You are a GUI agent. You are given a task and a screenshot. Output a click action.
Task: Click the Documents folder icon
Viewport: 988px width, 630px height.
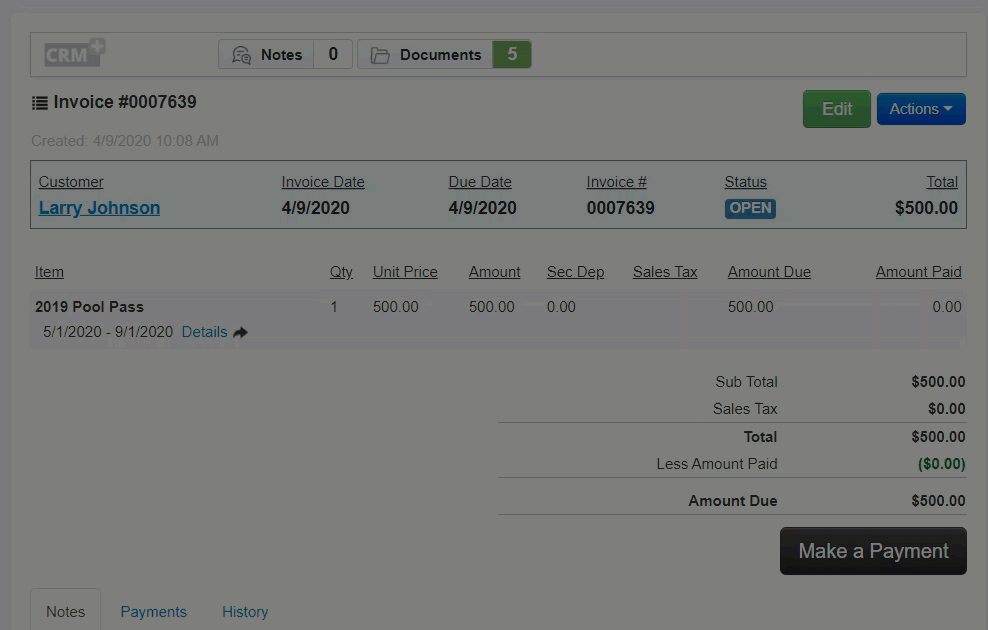(x=380, y=55)
